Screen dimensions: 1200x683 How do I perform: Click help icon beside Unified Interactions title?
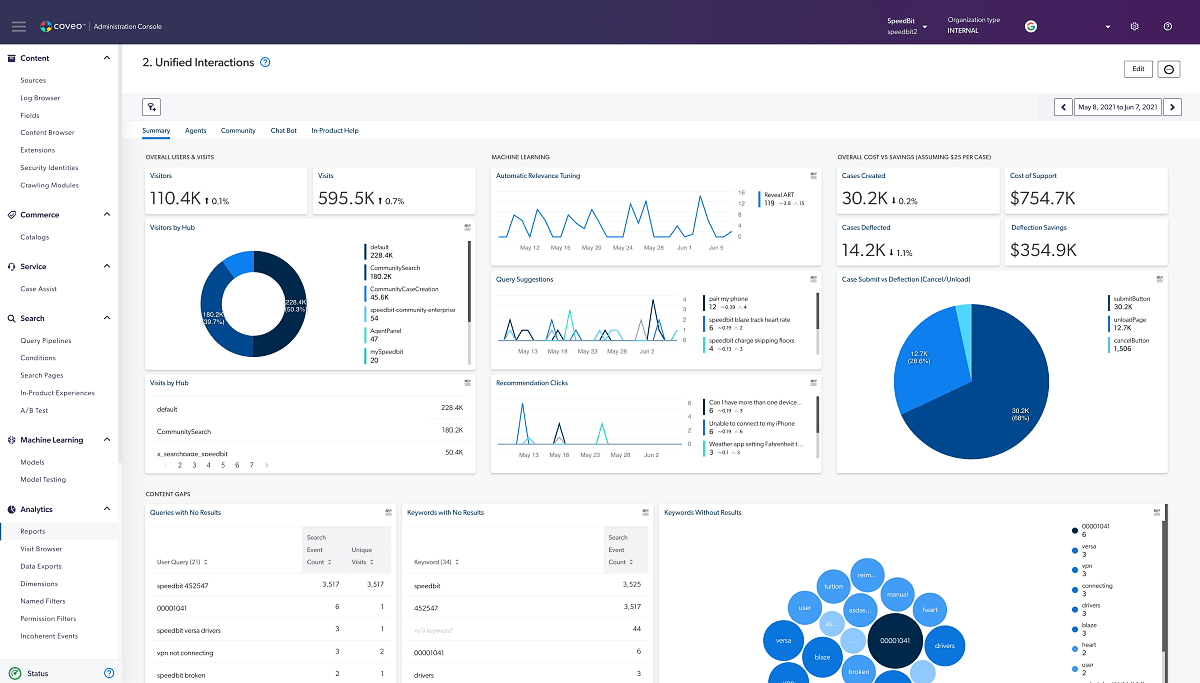[x=265, y=63]
